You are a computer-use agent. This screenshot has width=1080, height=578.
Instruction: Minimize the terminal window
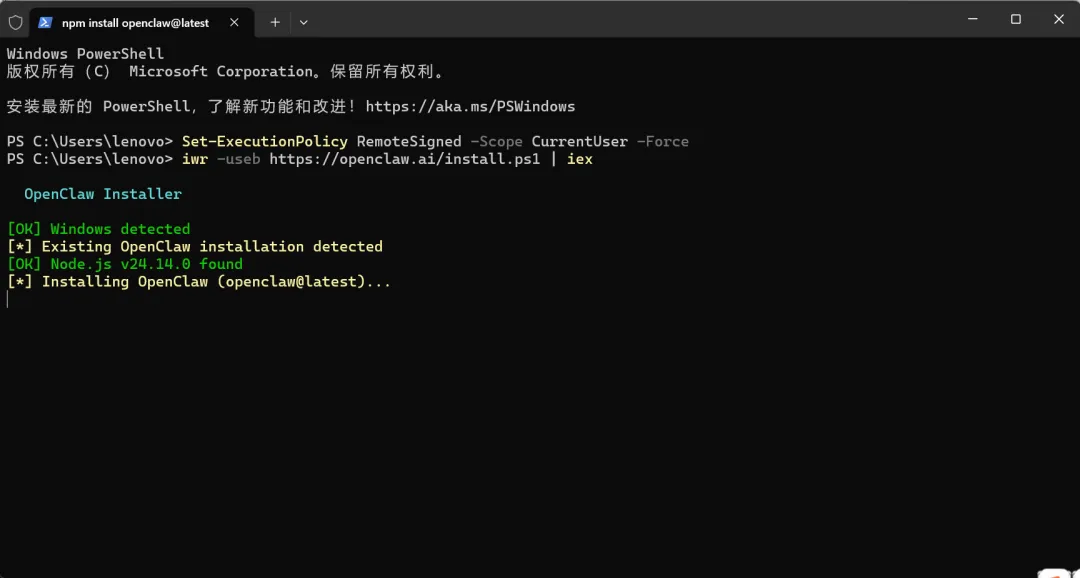click(972, 19)
